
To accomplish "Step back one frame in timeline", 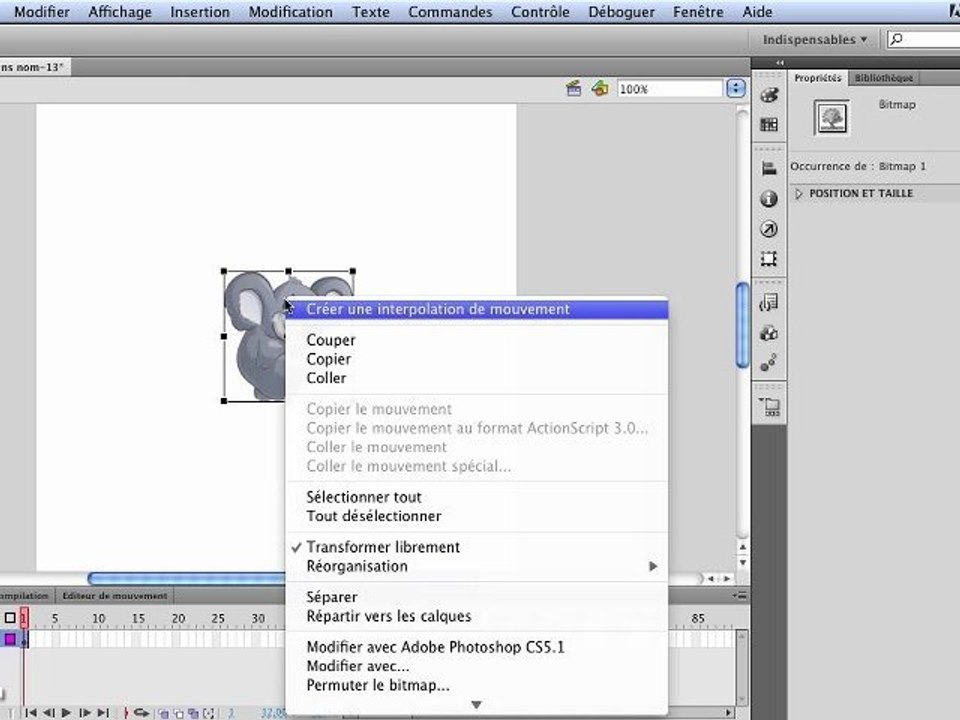I will click(49, 713).
